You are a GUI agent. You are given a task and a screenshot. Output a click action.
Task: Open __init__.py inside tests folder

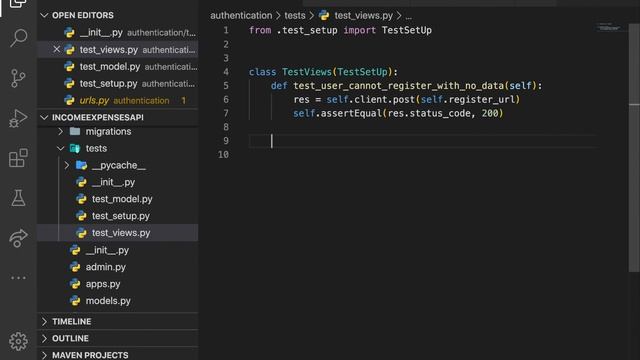(118, 182)
